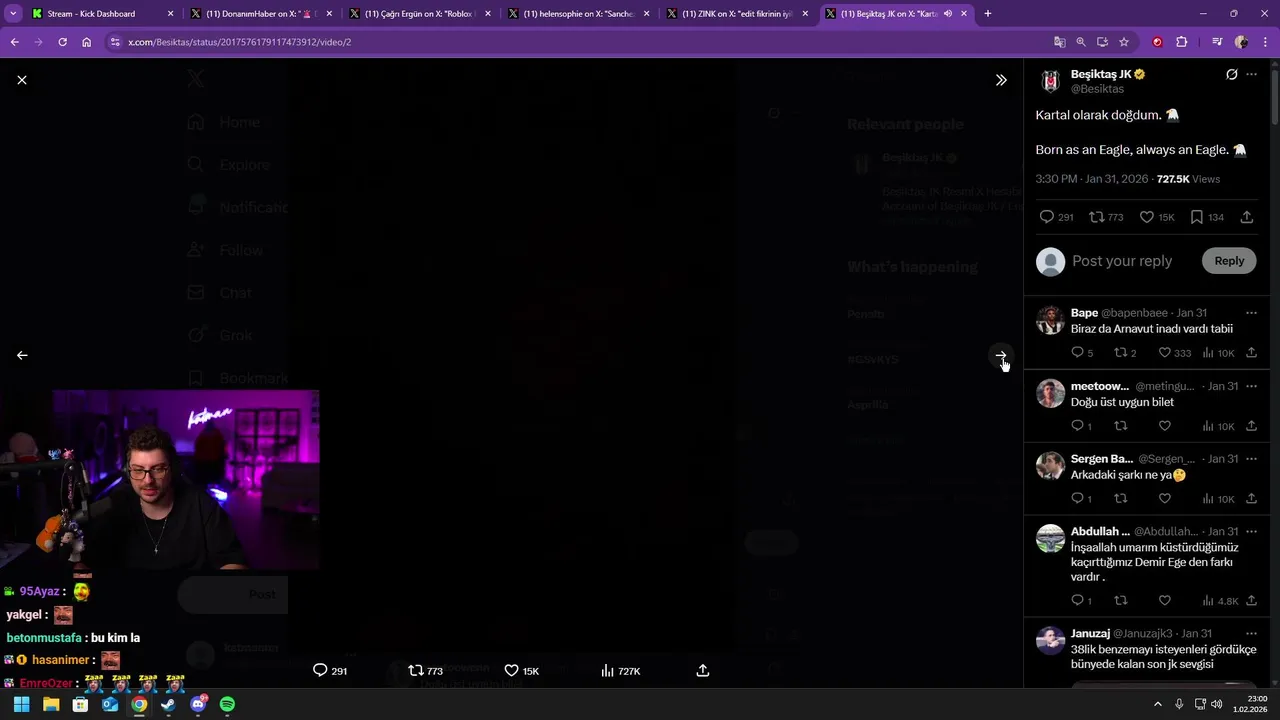Open a new browser tab

(x=988, y=14)
